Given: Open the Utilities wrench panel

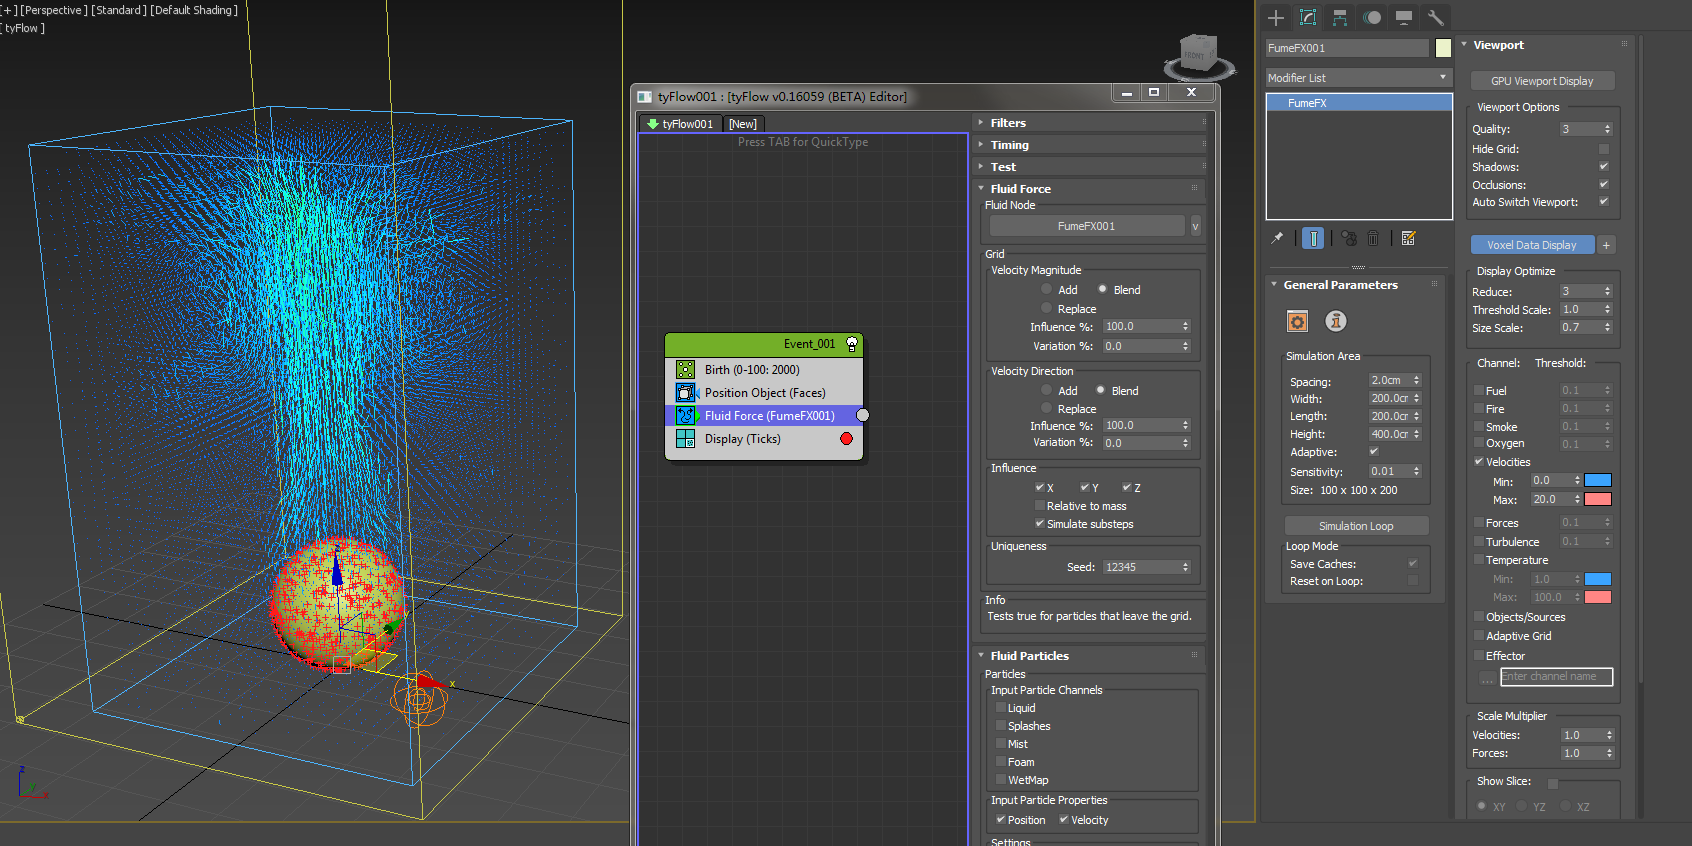Looking at the screenshot, I should pos(1436,18).
